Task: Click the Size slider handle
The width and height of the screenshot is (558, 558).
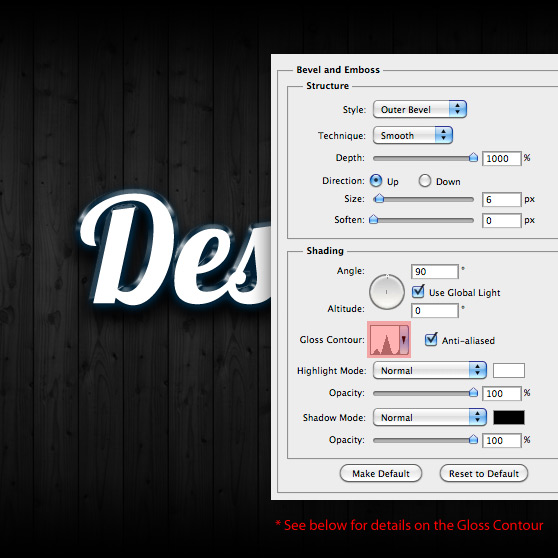Action: point(380,198)
